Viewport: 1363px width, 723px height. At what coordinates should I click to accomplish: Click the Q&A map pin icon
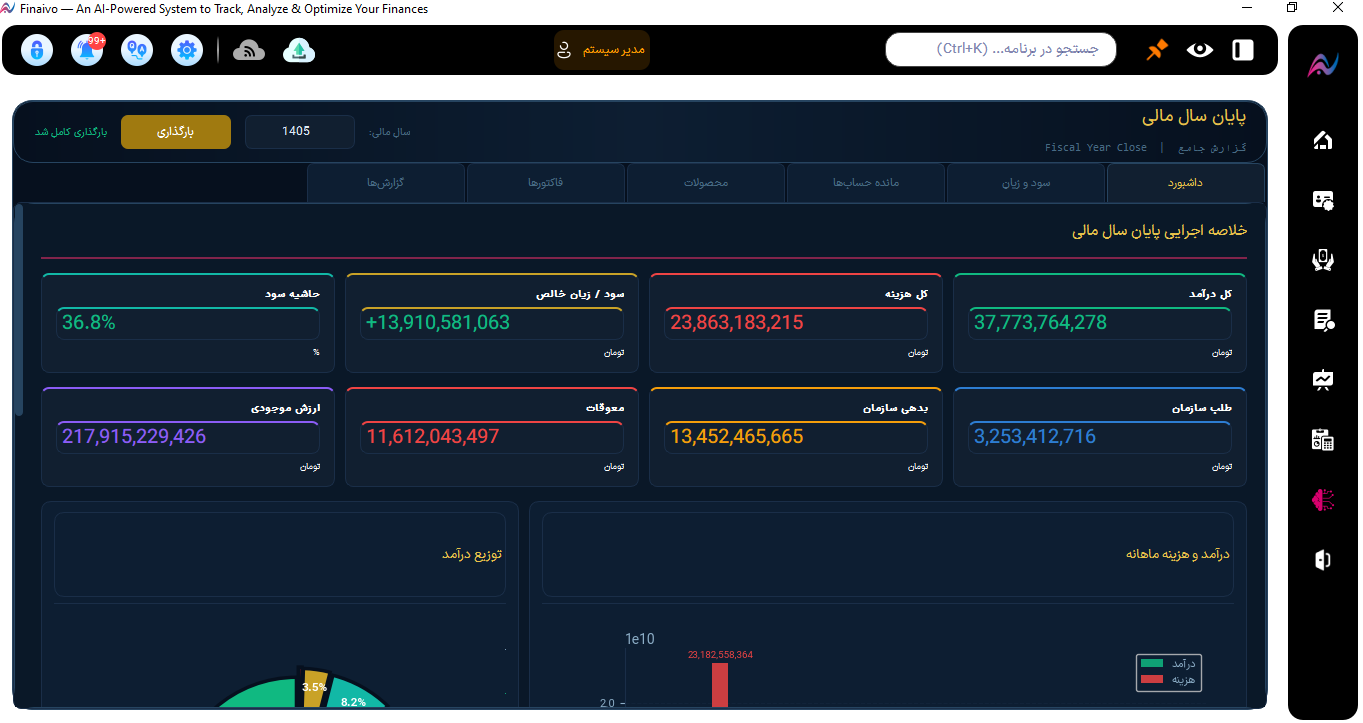coord(137,50)
